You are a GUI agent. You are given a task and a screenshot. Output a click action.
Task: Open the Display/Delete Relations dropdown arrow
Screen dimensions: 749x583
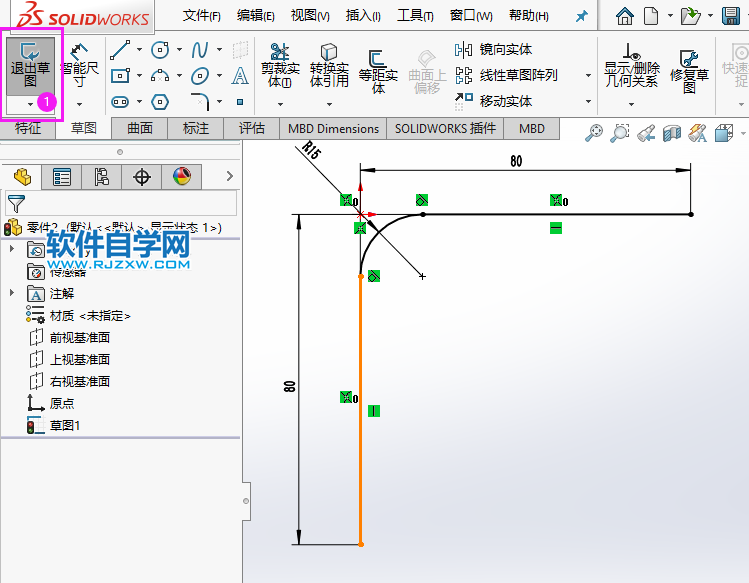[631, 104]
